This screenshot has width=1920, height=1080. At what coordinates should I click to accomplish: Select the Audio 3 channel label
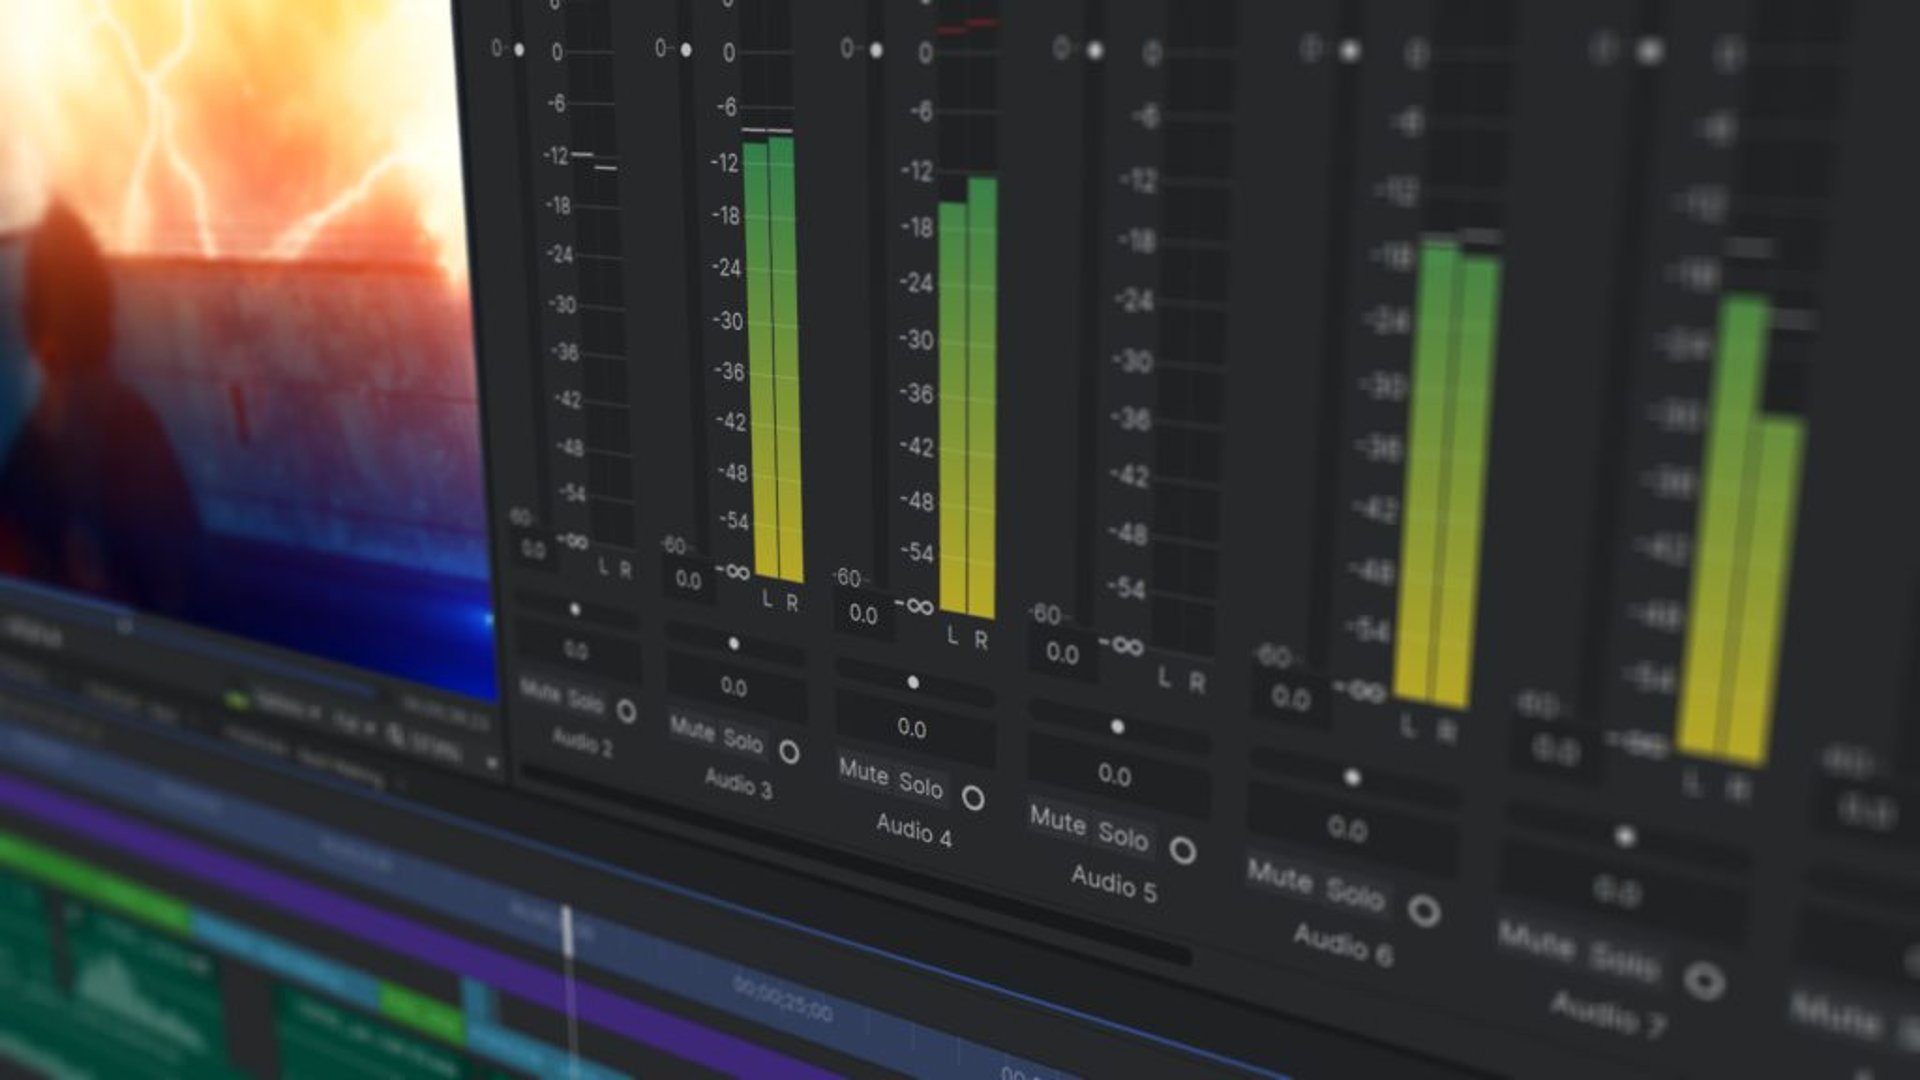738,783
